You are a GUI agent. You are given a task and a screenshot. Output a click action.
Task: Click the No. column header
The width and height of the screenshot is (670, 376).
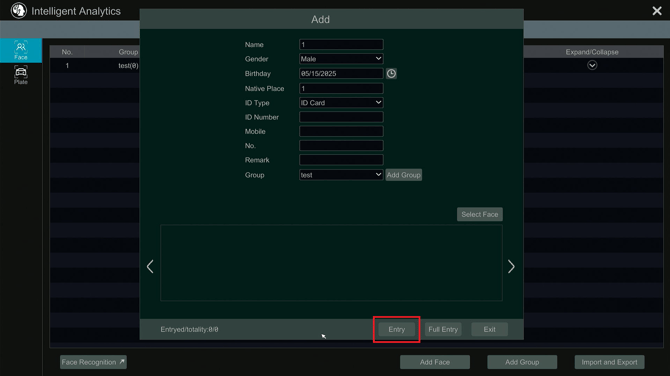(x=67, y=52)
